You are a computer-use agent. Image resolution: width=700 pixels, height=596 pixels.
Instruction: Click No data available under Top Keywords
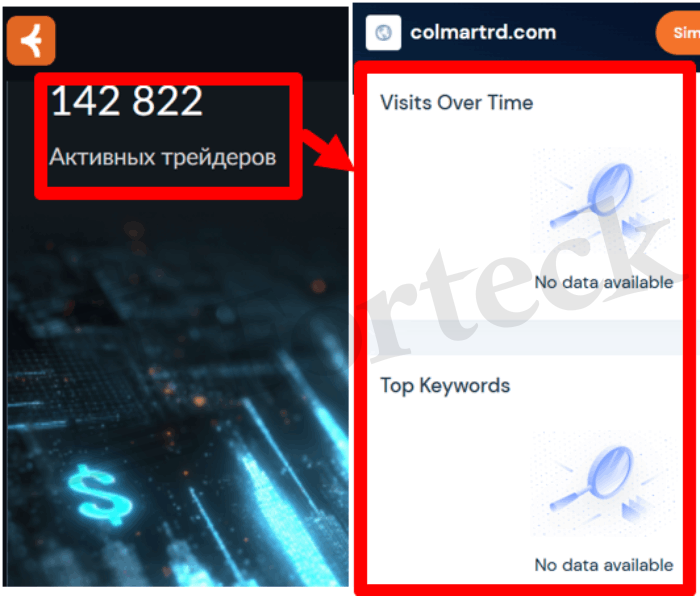(604, 565)
